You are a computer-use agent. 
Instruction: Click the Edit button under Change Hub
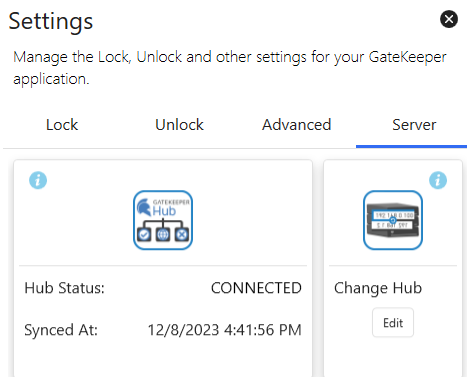click(x=393, y=323)
